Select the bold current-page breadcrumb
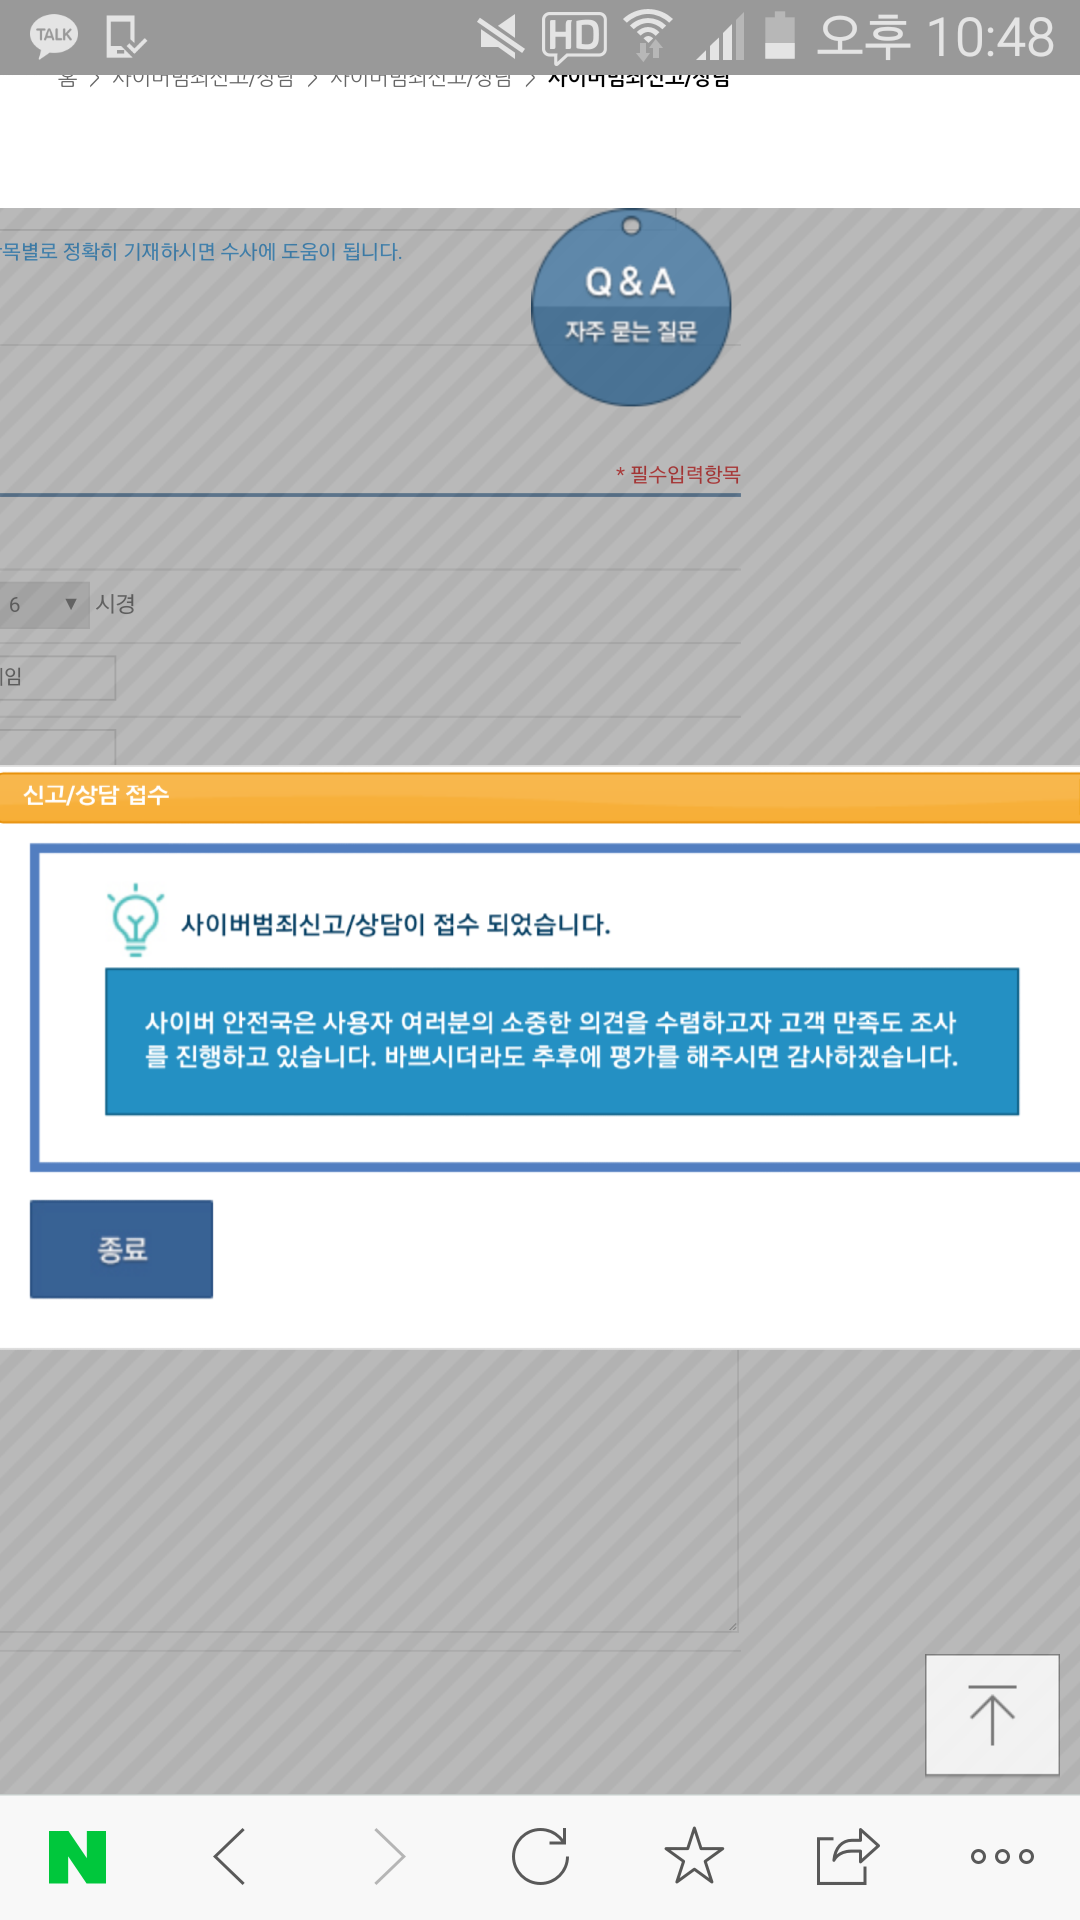Image resolution: width=1080 pixels, height=1920 pixels. pos(638,80)
